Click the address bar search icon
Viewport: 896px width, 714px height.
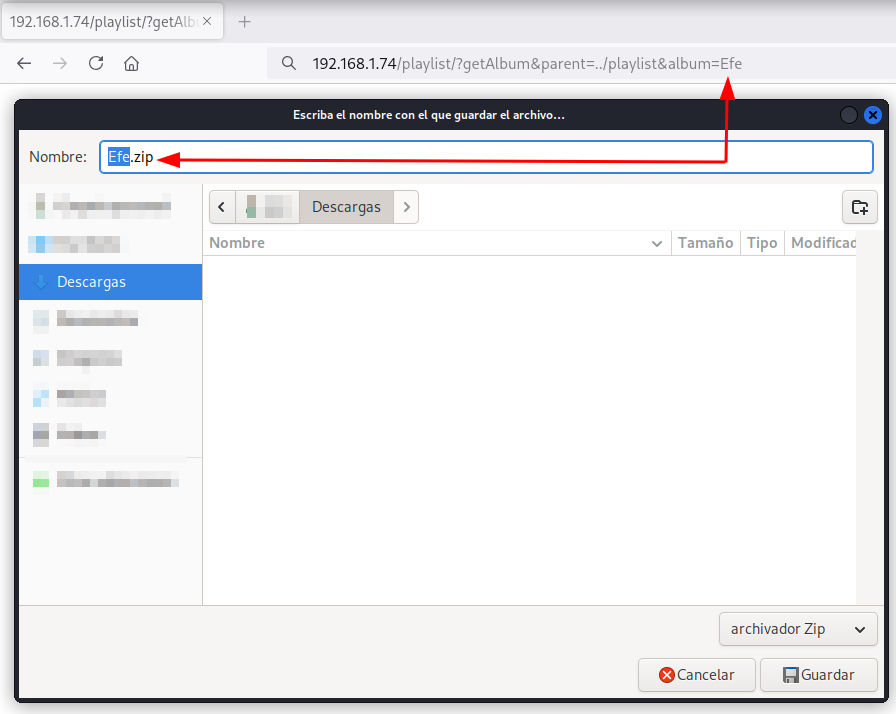(289, 64)
